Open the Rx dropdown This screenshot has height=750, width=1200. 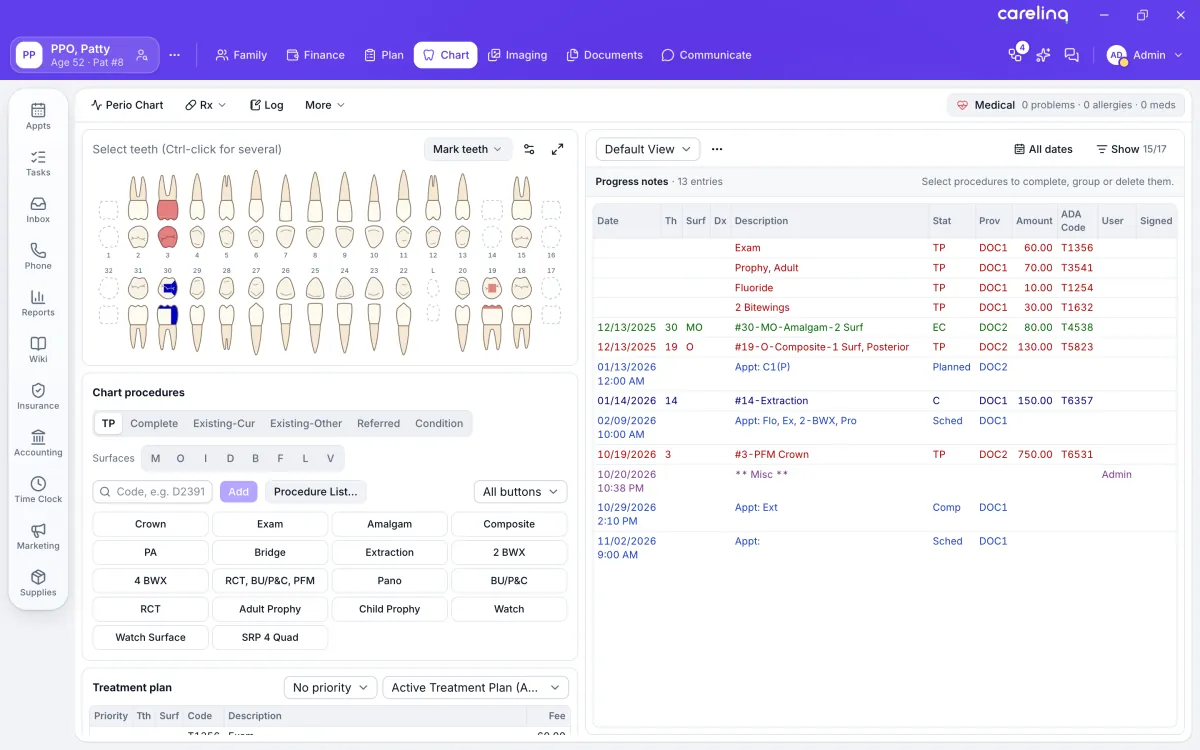click(206, 105)
